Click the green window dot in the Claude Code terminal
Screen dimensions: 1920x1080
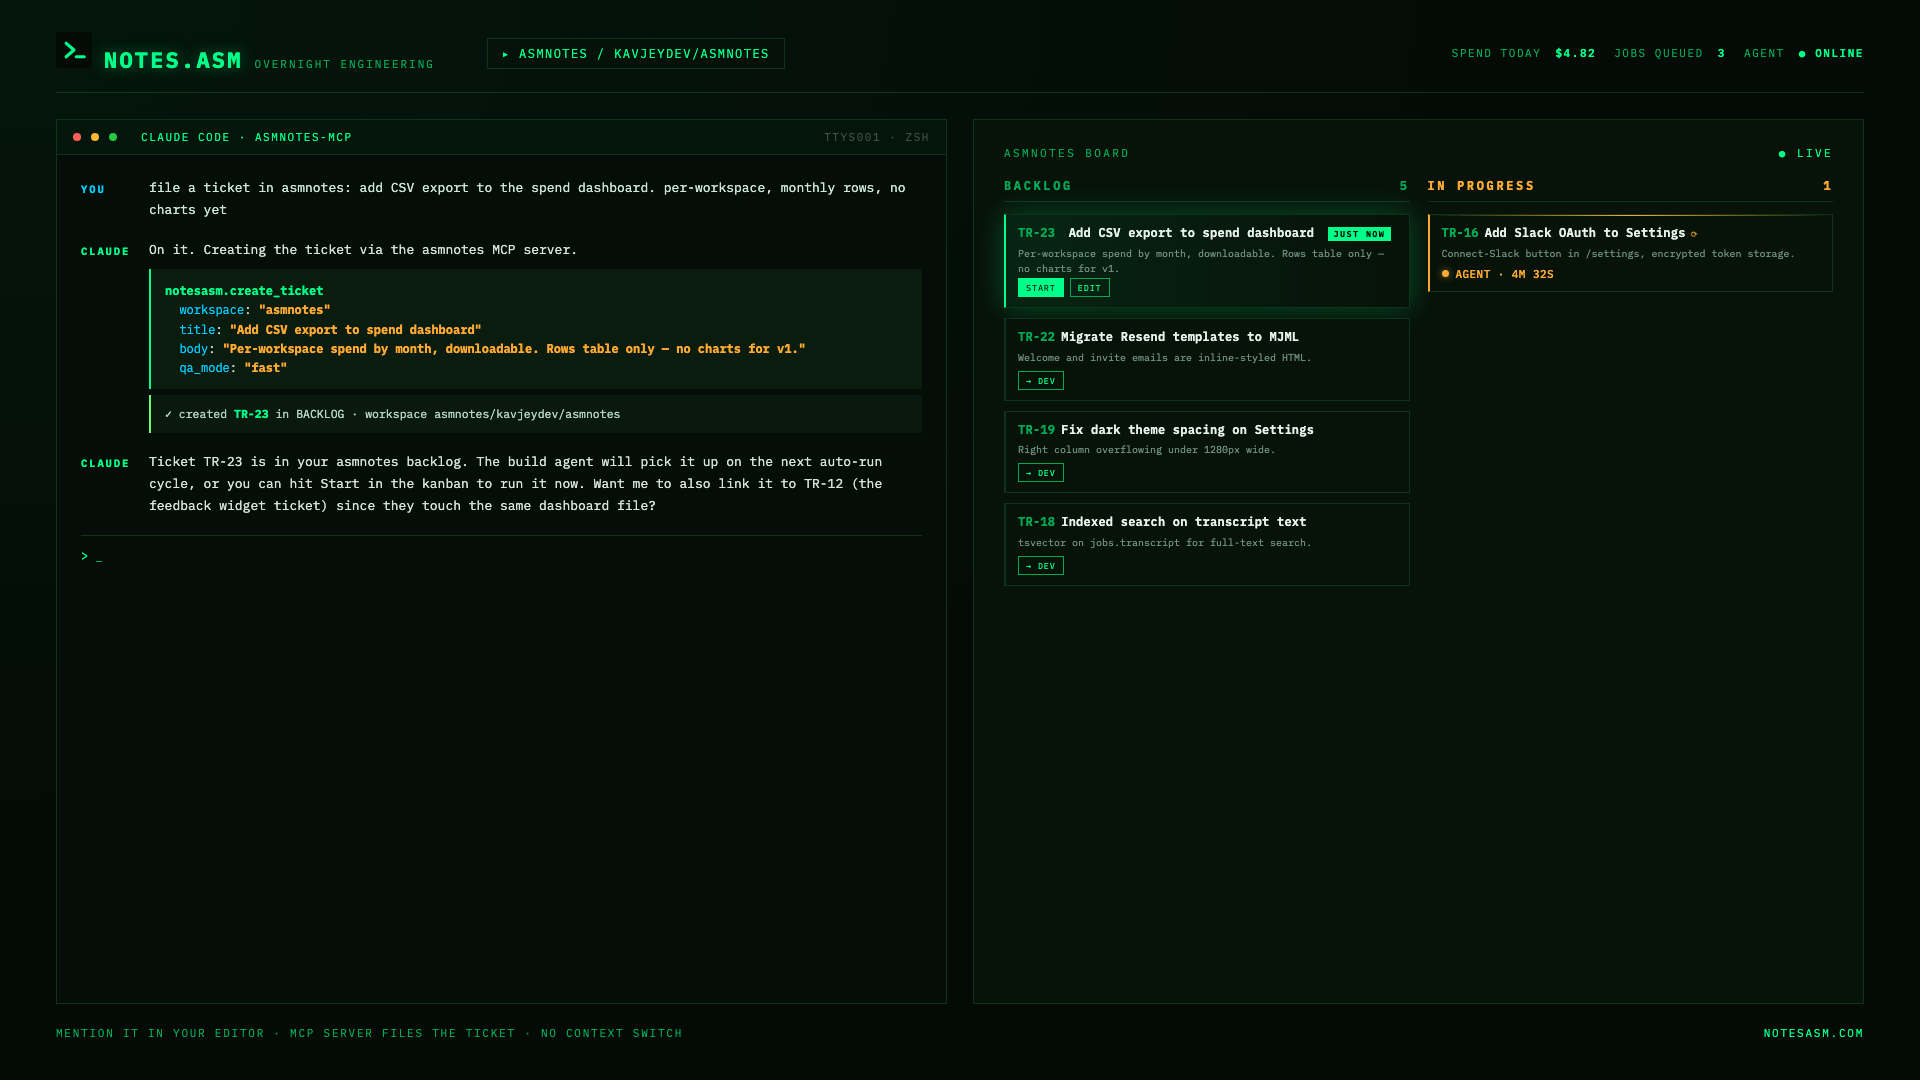pos(113,137)
